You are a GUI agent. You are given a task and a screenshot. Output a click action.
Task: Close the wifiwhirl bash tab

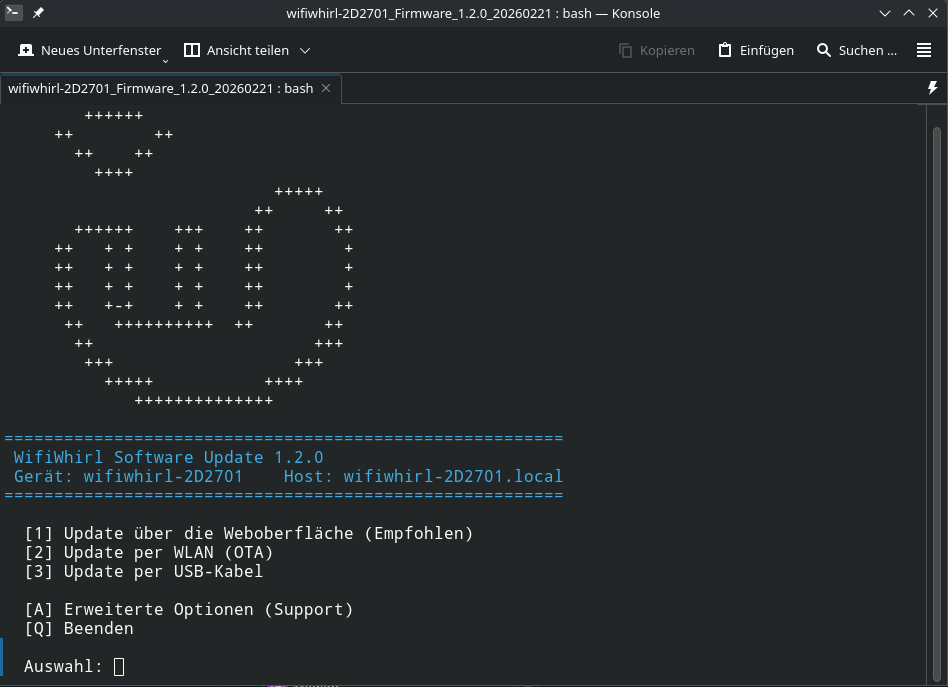327,88
